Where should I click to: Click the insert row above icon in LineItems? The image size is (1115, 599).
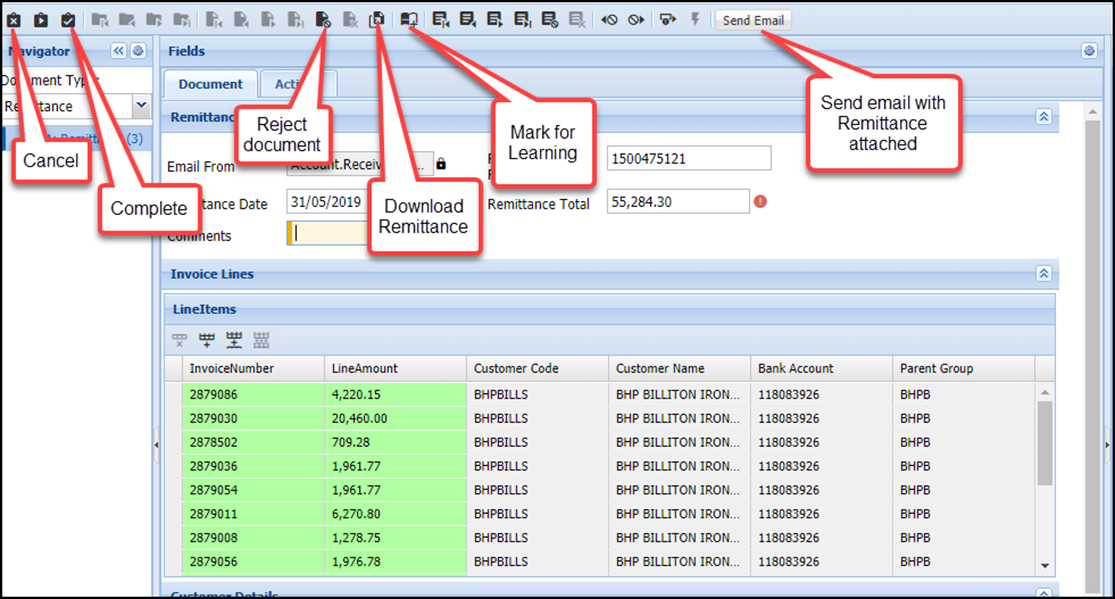click(x=207, y=341)
